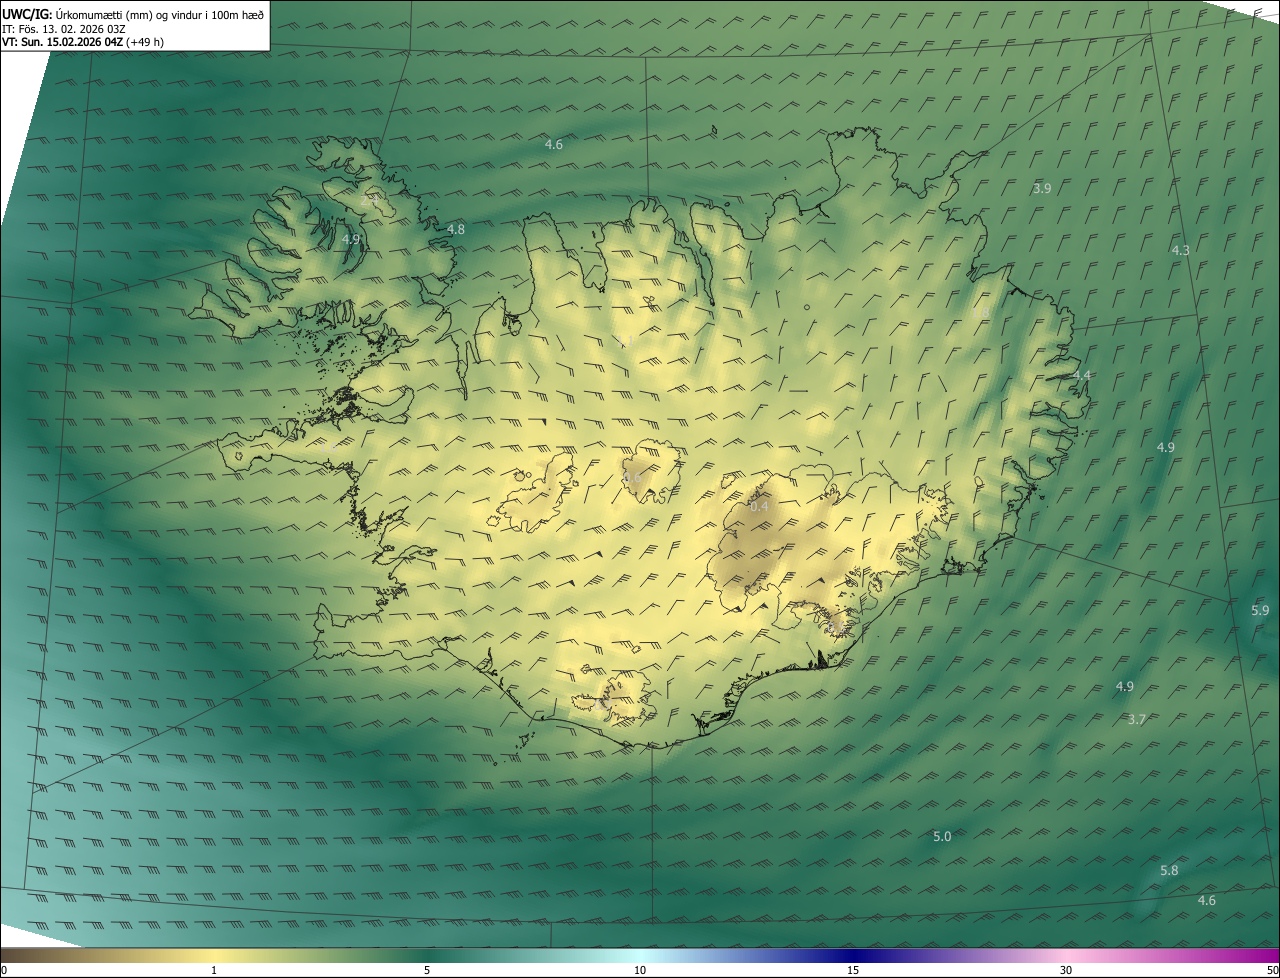Click the '3.9' precipitation value label

[x=1042, y=188]
